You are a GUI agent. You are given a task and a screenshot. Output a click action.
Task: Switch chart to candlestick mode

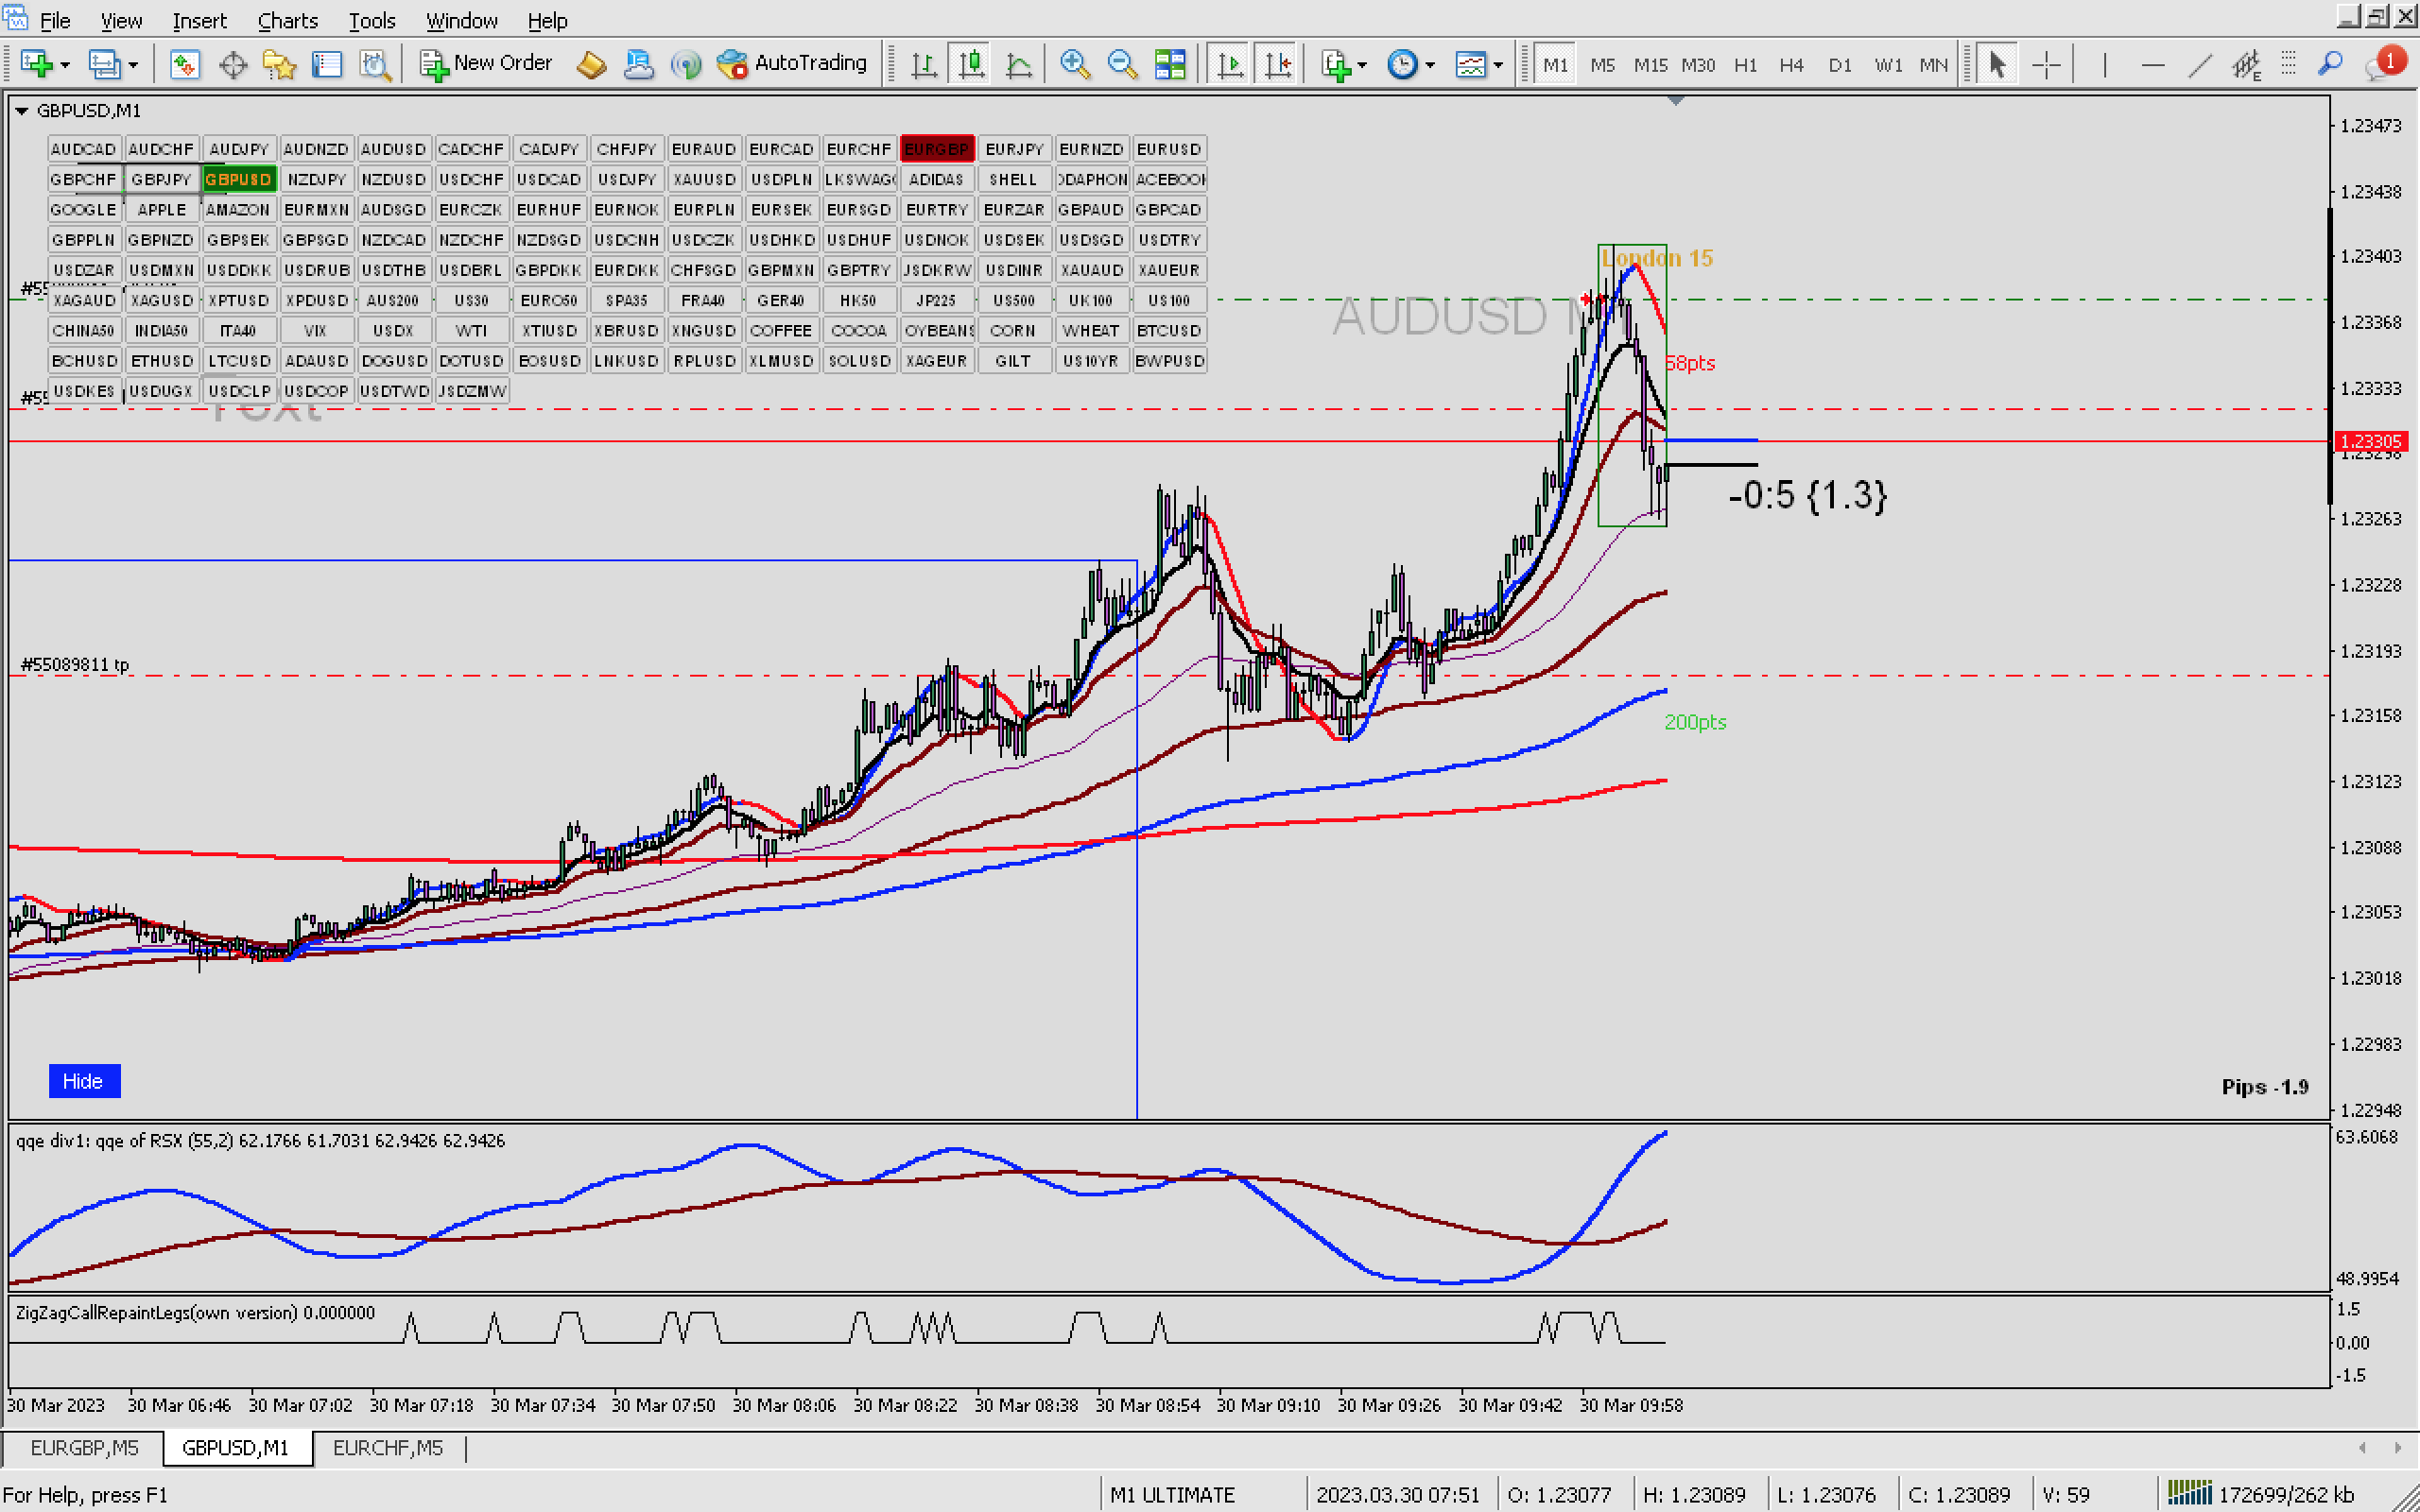[971, 65]
